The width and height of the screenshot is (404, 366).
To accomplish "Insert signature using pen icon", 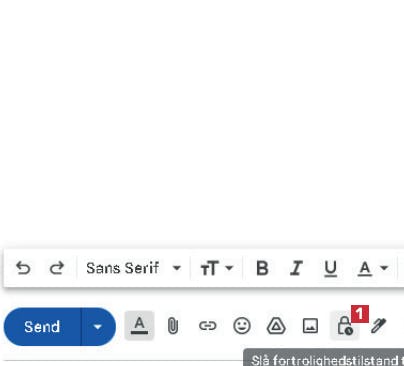I will click(379, 326).
